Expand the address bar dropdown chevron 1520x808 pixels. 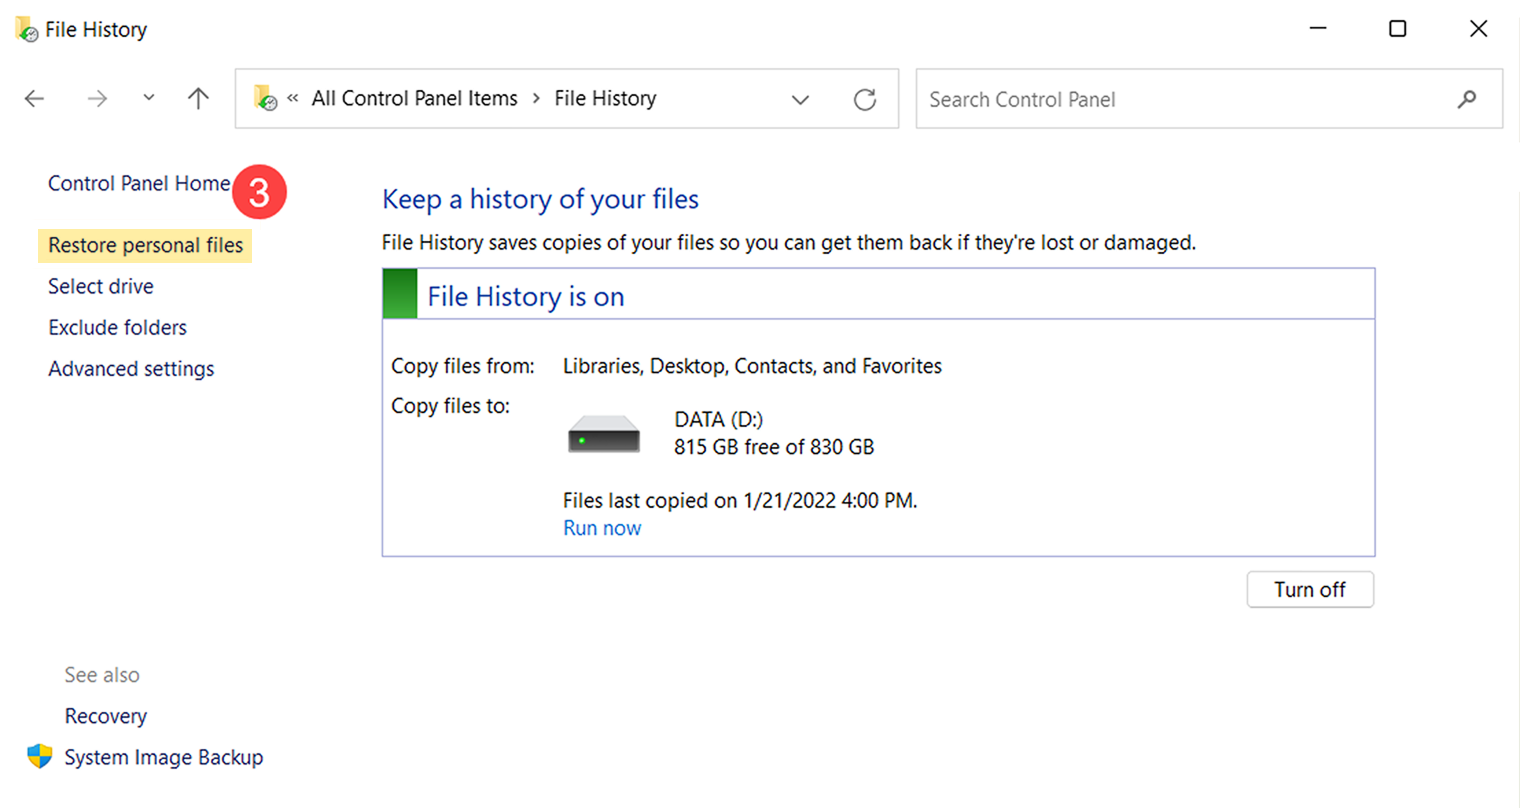800,99
